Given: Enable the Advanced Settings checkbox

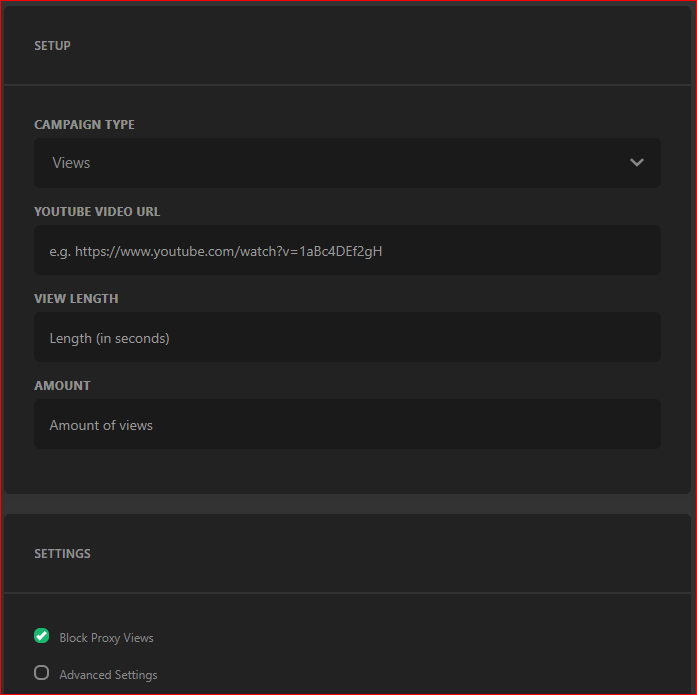Looking at the screenshot, I should click(42, 673).
